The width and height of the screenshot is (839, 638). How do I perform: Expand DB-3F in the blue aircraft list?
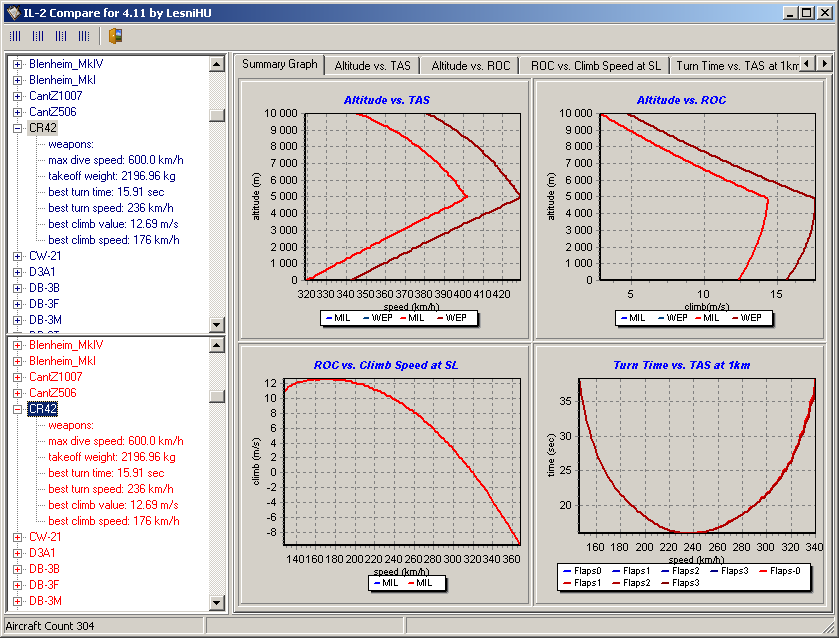[18, 305]
